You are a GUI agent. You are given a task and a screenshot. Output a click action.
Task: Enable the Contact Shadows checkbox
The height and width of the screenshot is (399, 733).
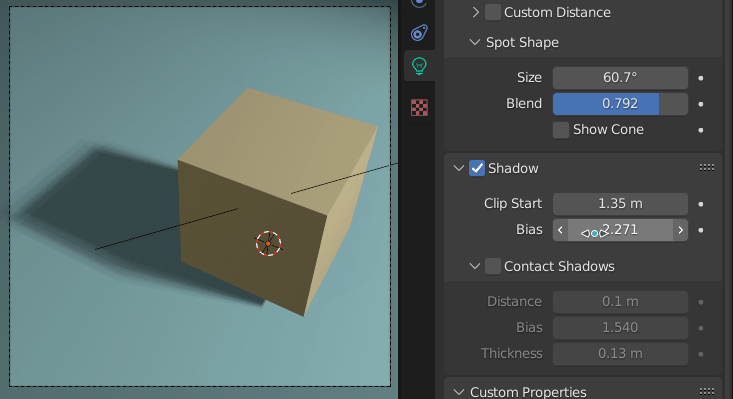(493, 266)
